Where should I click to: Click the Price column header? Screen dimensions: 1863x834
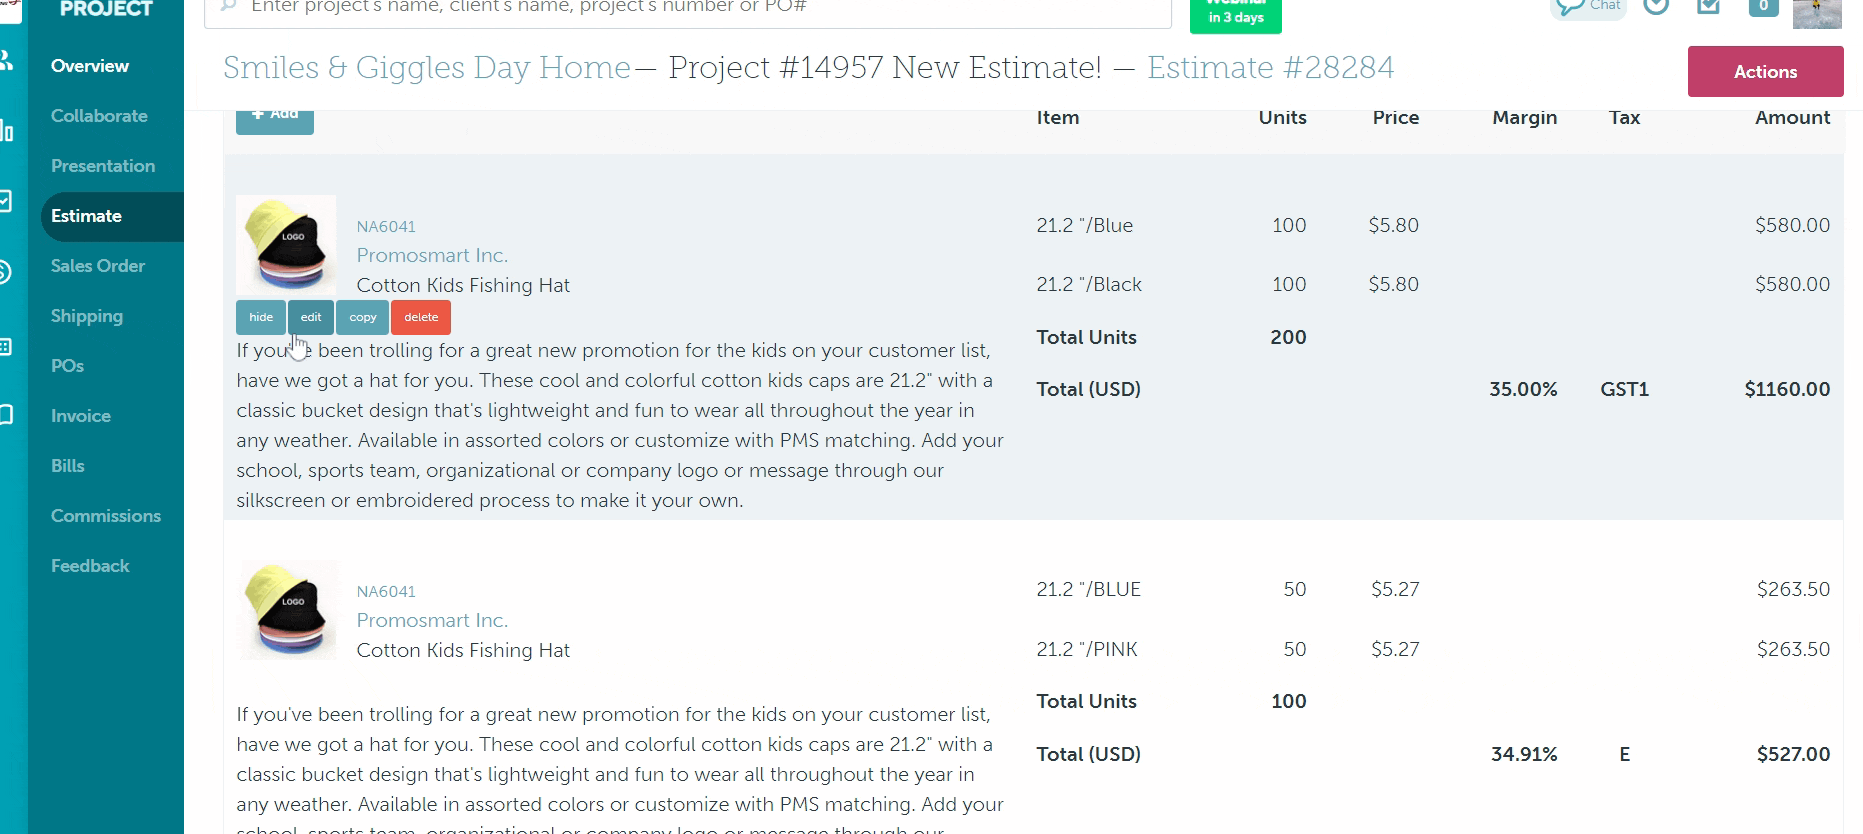point(1396,118)
